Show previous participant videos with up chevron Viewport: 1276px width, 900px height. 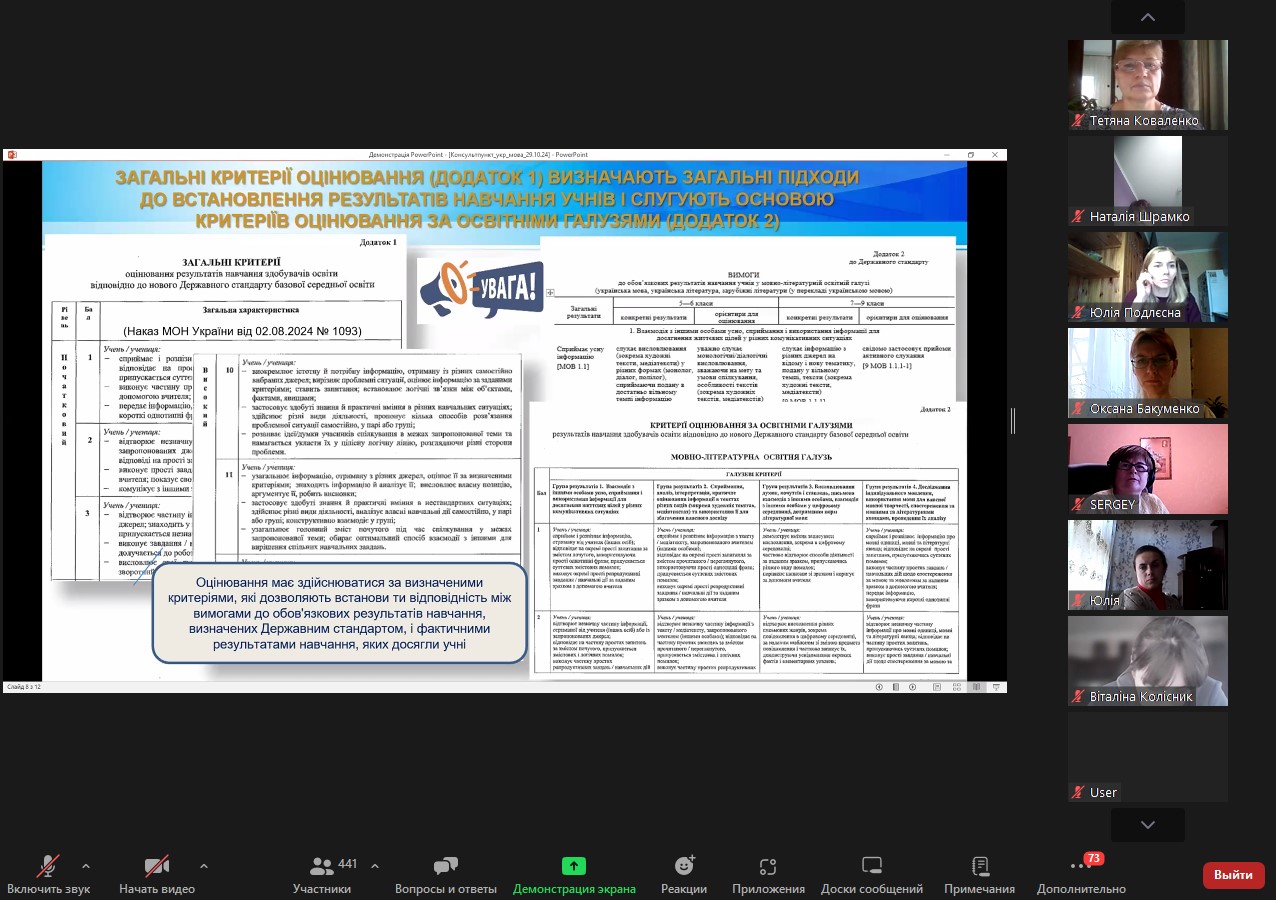click(x=1148, y=17)
